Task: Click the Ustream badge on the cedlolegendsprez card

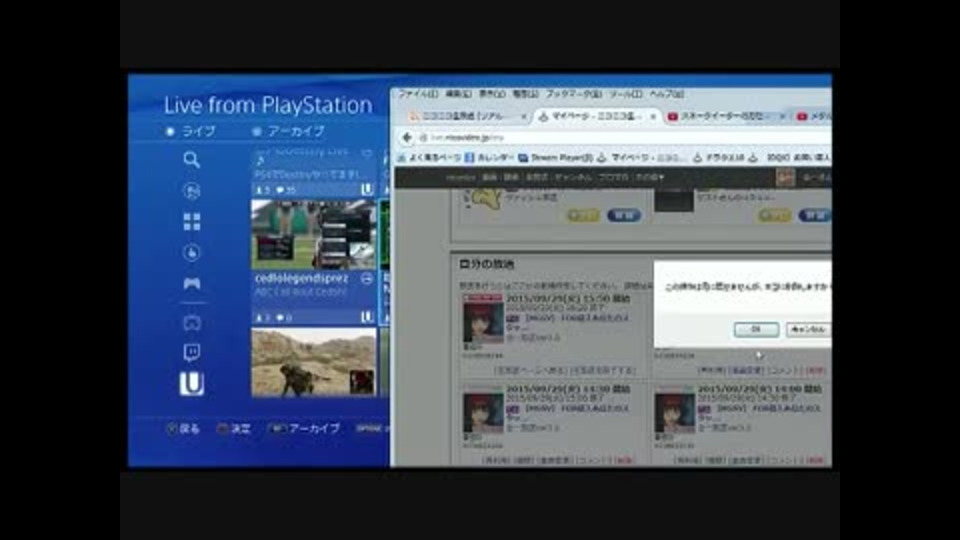Action: [x=367, y=317]
